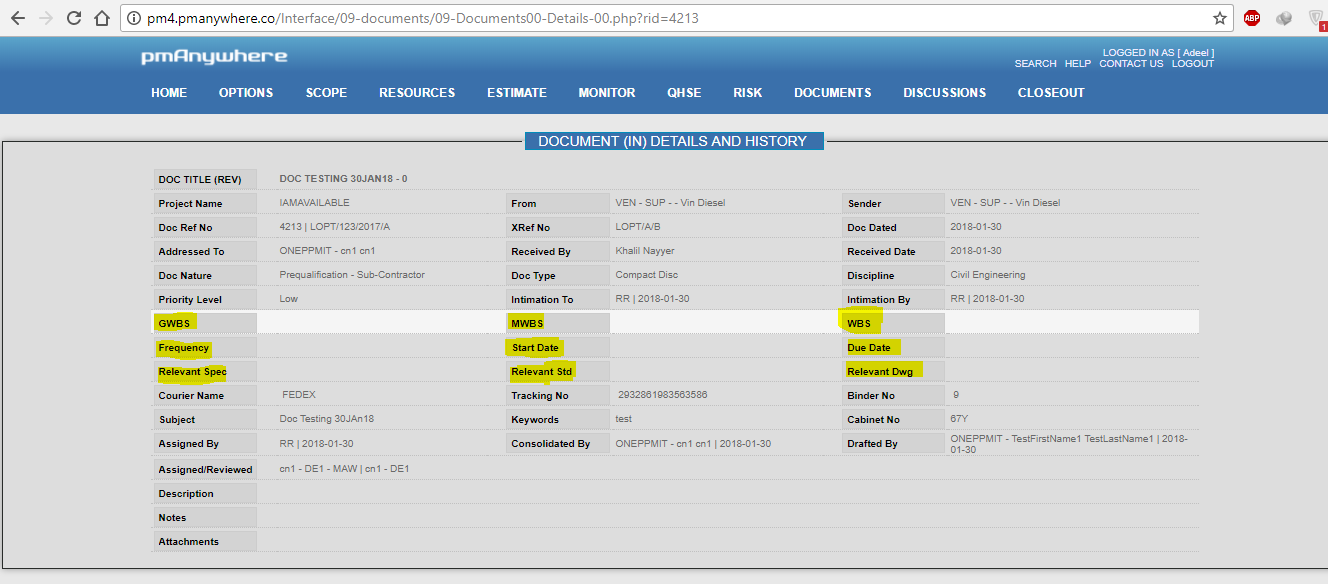Image resolution: width=1328 pixels, height=584 pixels.
Task: Open the HELP link
Action: coord(1077,64)
